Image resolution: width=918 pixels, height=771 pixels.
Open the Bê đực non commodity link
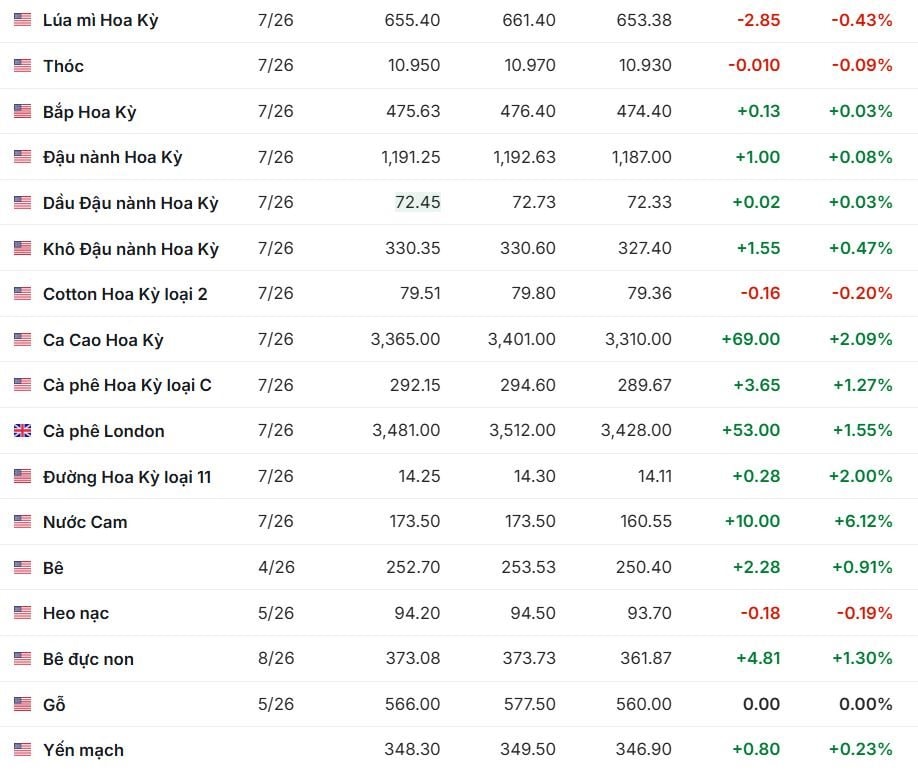coord(88,659)
